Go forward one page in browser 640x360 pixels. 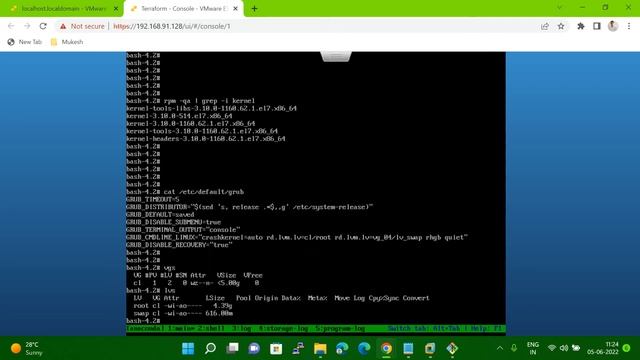[x=27, y=26]
